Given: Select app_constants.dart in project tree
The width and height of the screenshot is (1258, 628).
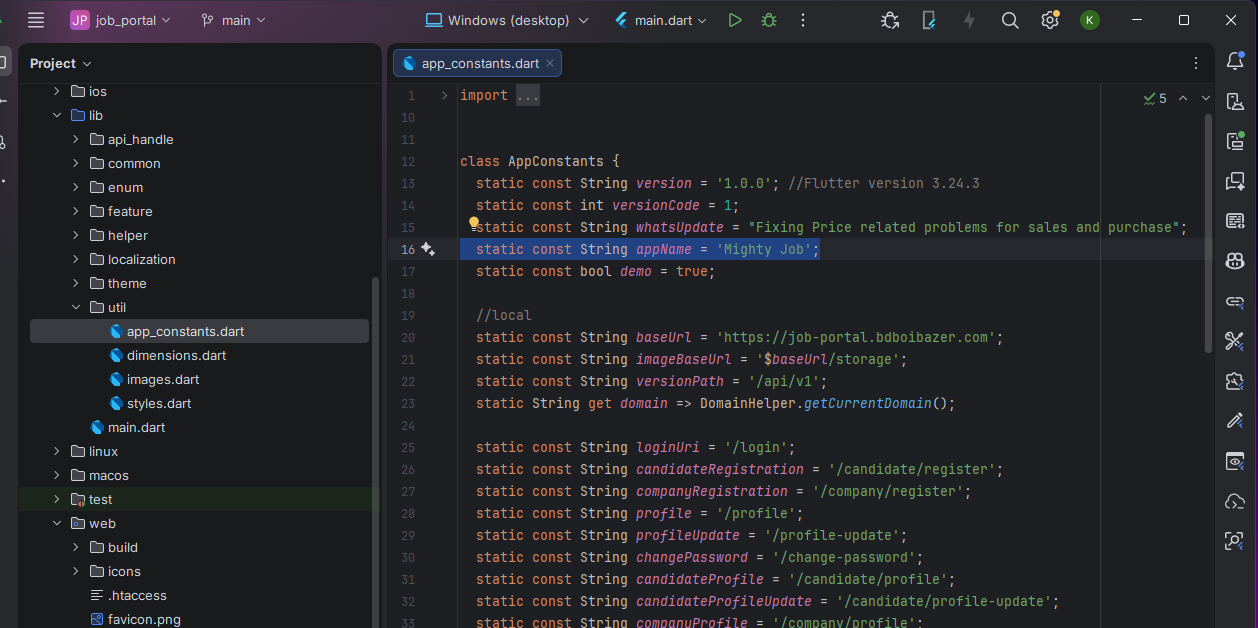Looking at the screenshot, I should point(199,331).
